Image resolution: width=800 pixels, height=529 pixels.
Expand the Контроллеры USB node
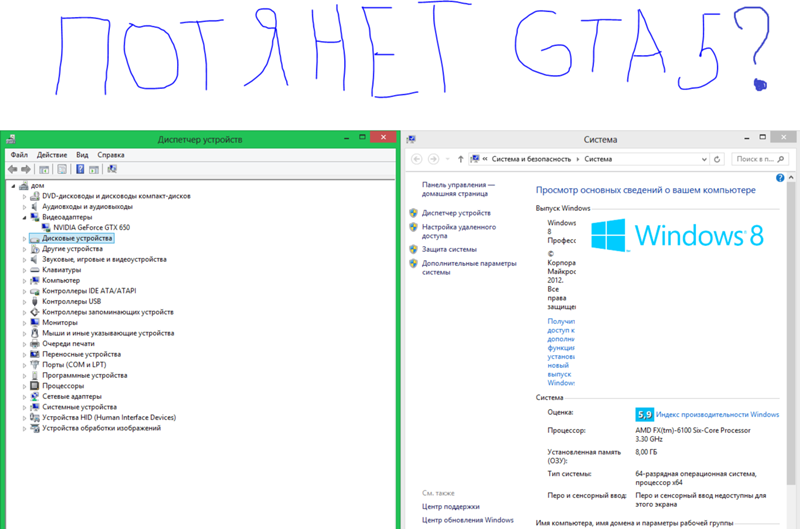24,302
